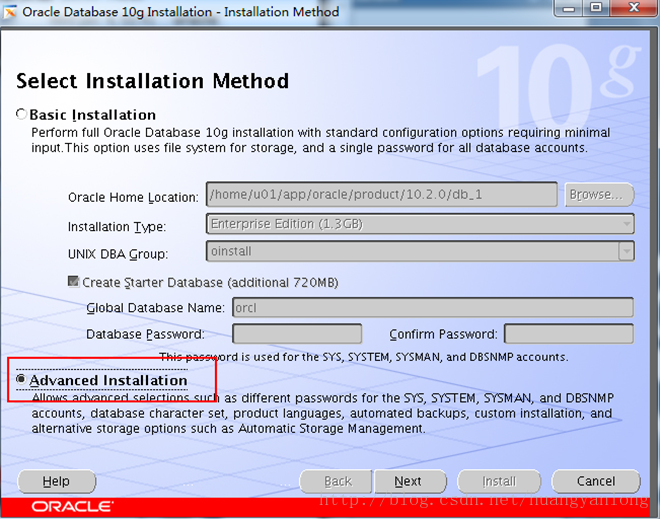The width and height of the screenshot is (660, 519).
Task: Click the Browse button
Action: pos(599,194)
